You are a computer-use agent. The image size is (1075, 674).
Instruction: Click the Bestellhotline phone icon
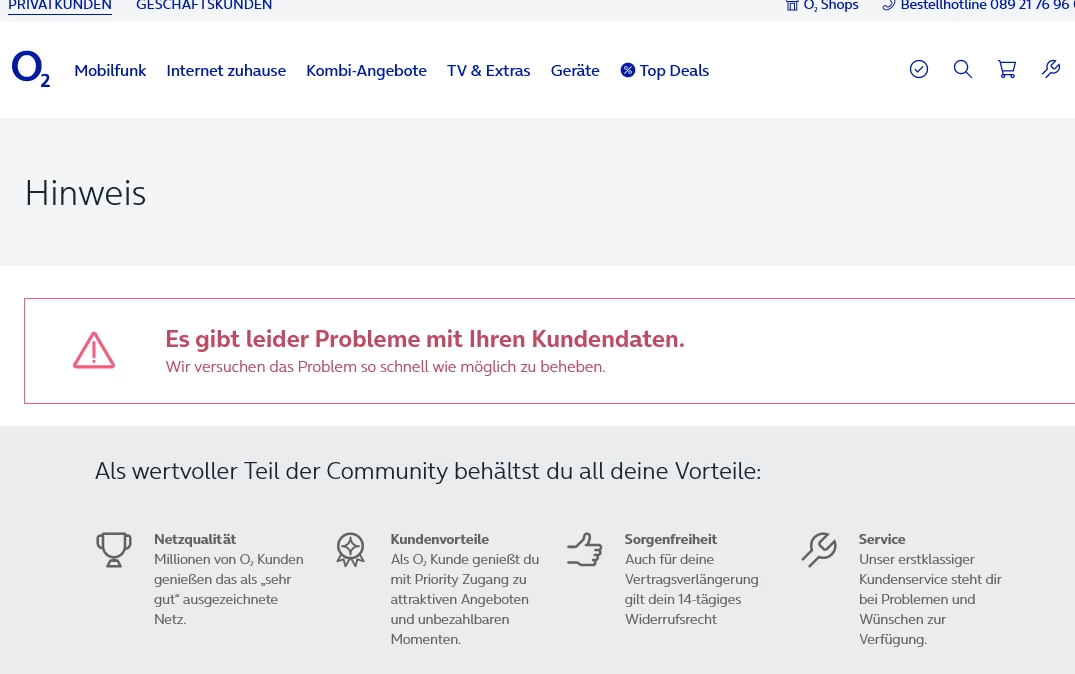pos(889,5)
